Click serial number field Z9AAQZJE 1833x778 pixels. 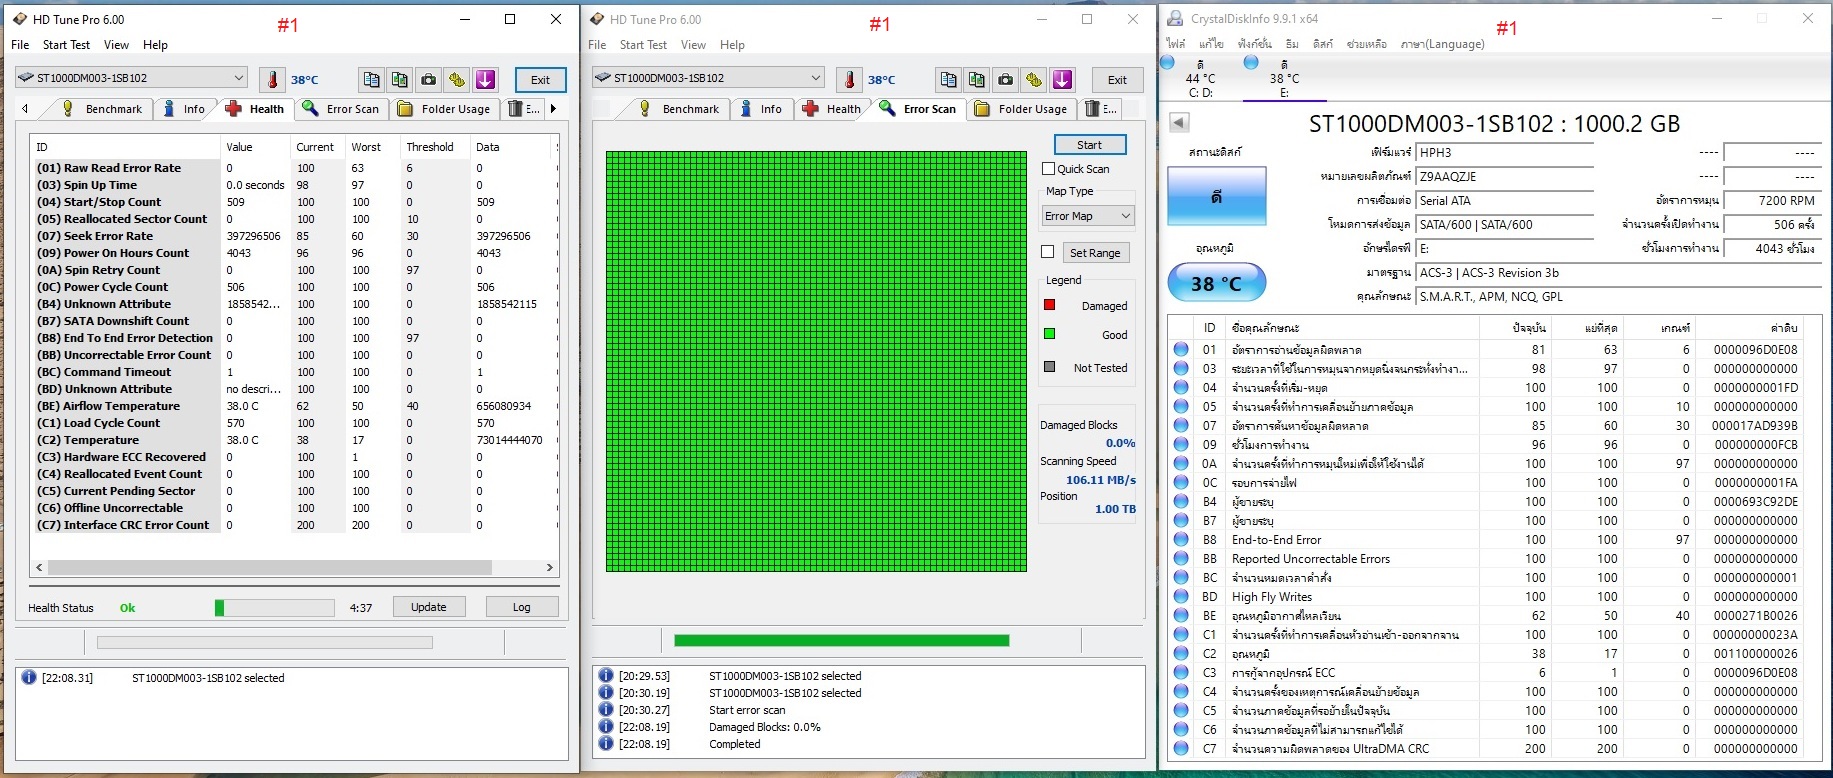[1504, 177]
